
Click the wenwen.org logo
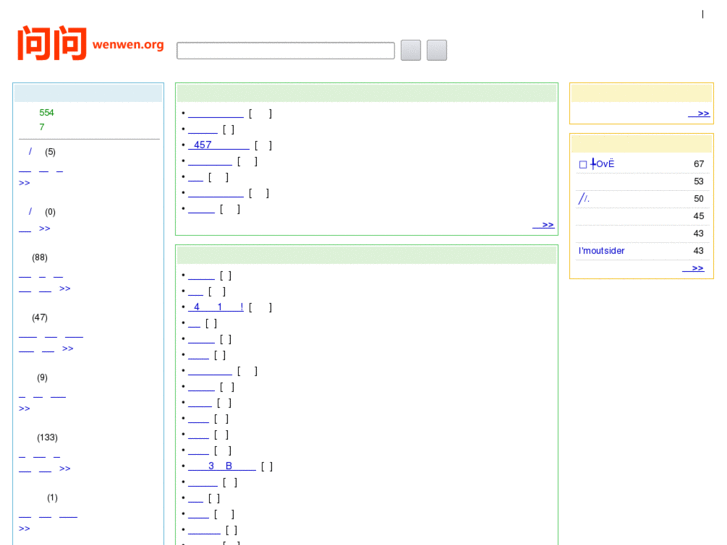[90, 43]
